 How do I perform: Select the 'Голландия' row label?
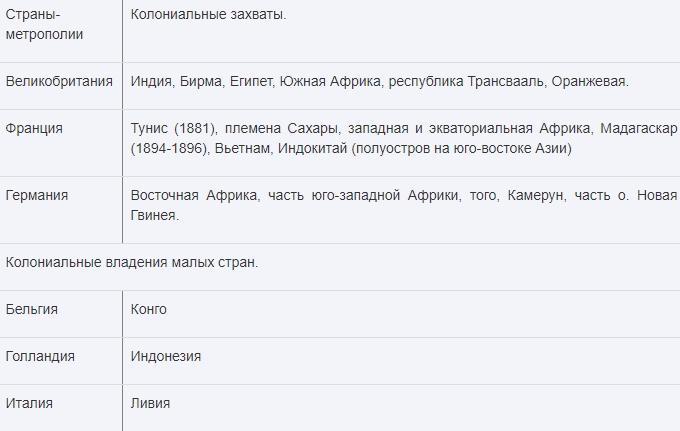tap(40, 356)
